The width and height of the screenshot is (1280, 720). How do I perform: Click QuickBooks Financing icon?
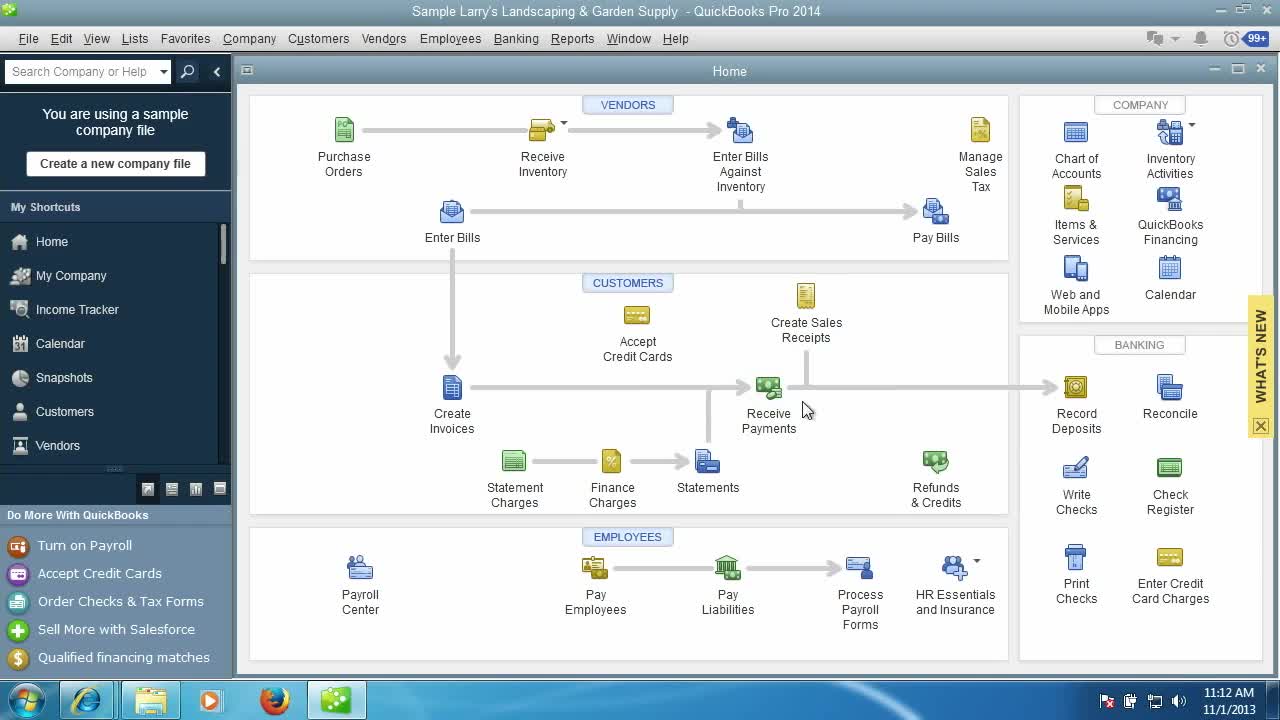click(x=1169, y=198)
